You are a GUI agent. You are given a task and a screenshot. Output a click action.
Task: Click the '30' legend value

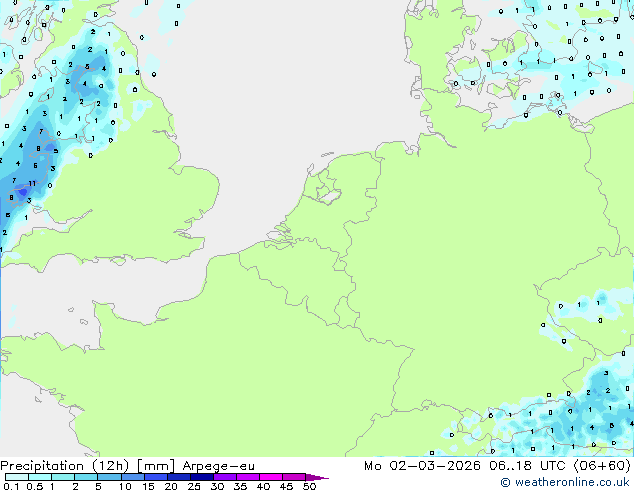[x=217, y=486]
